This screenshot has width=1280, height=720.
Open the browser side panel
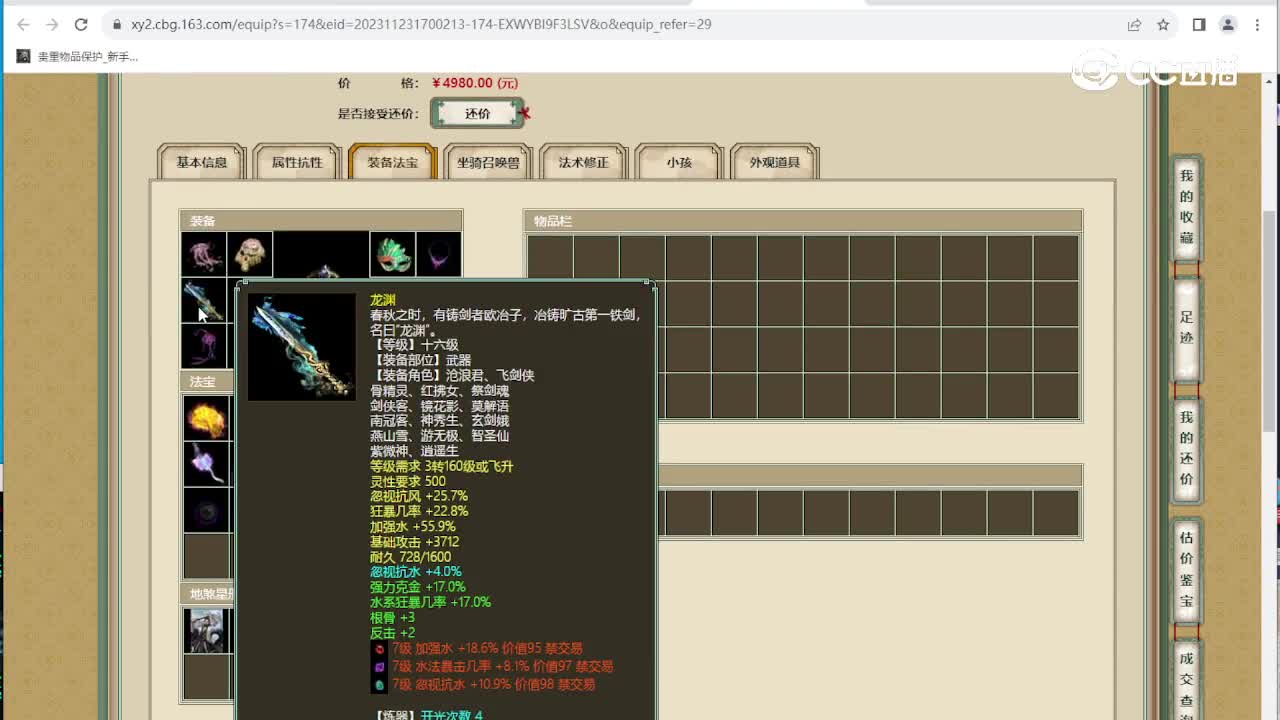[1199, 24]
